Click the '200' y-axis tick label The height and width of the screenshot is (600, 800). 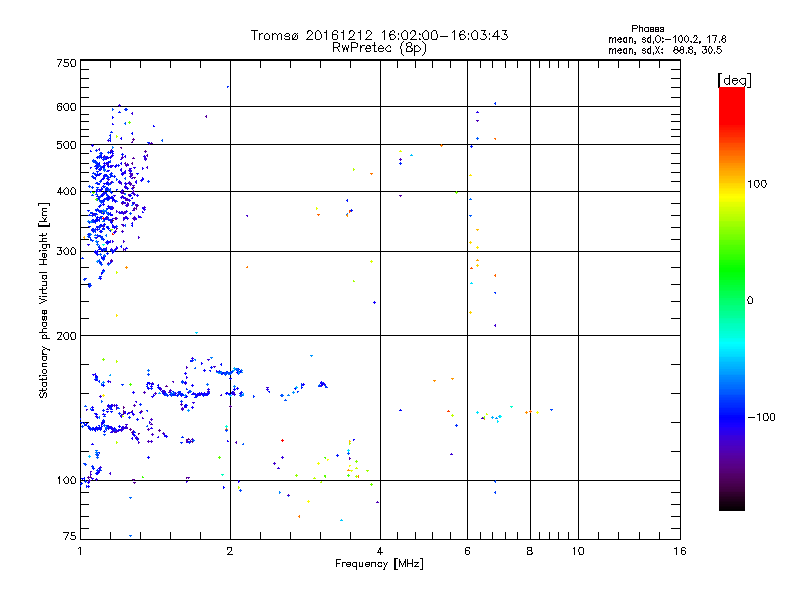[x=67, y=336]
